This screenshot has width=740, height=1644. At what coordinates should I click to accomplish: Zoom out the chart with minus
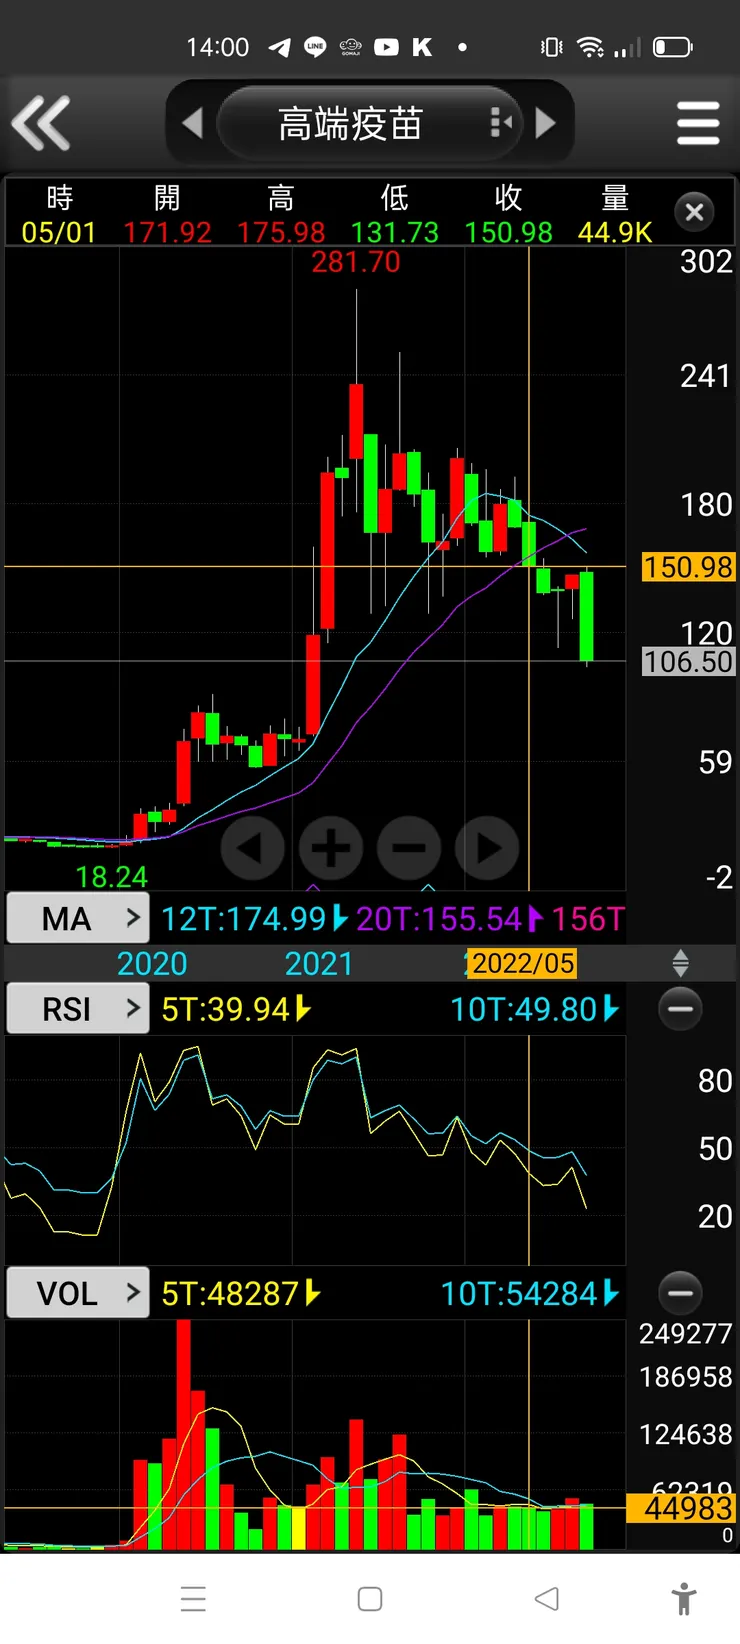[409, 848]
